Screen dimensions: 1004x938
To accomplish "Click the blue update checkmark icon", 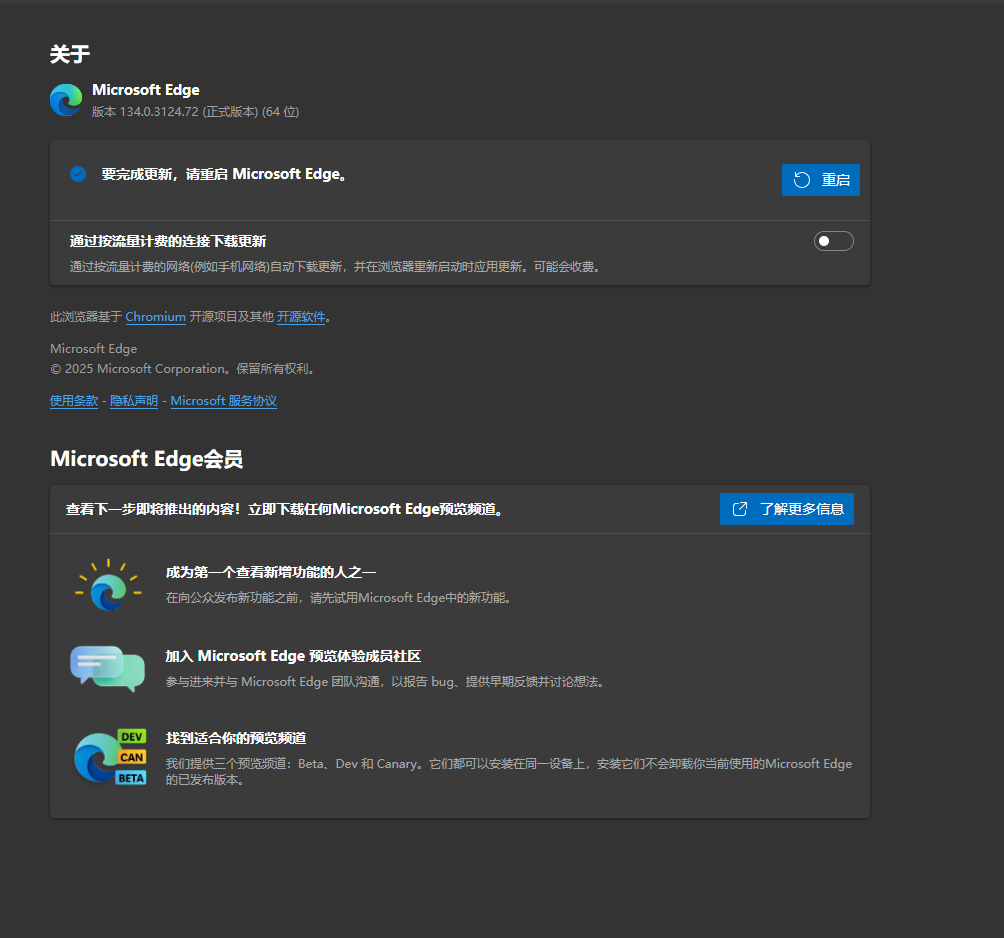I will (78, 174).
